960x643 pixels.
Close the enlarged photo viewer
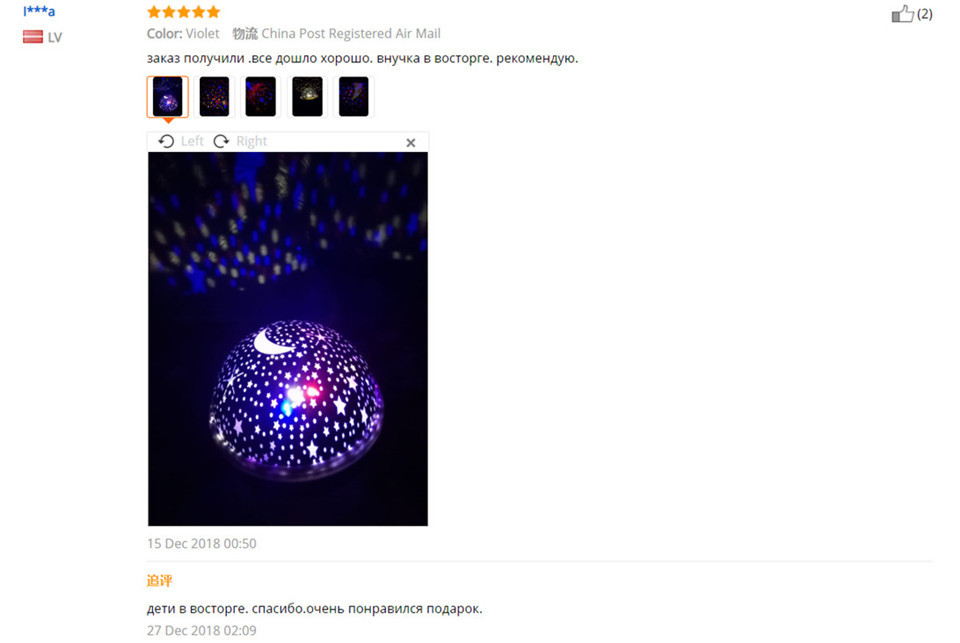[411, 143]
